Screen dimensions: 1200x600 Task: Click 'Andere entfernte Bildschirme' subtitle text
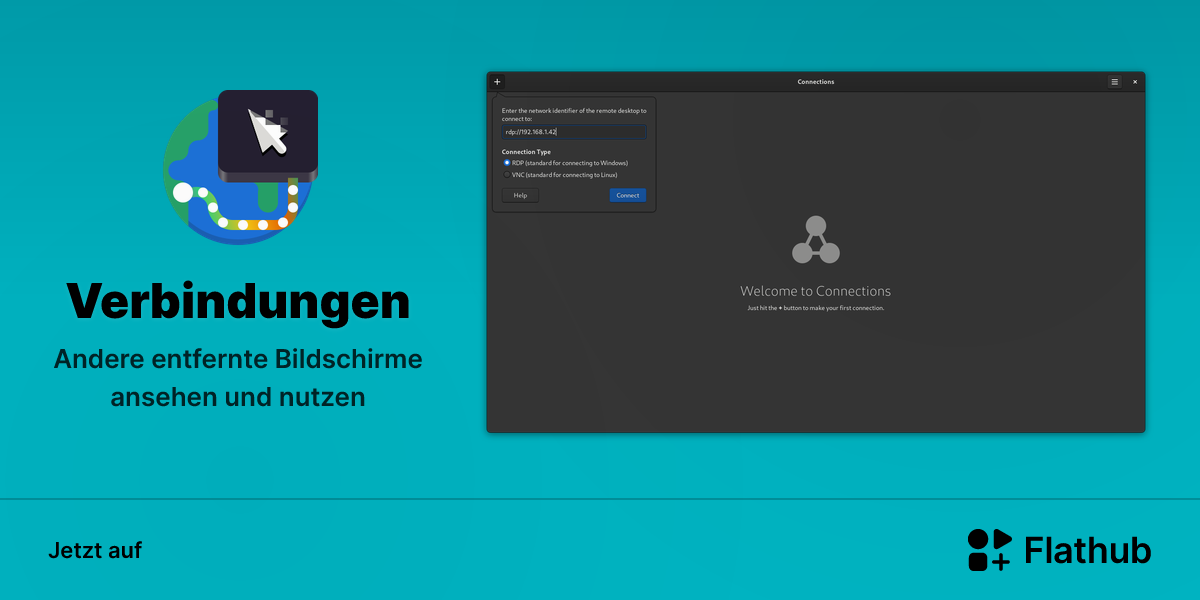(x=238, y=359)
